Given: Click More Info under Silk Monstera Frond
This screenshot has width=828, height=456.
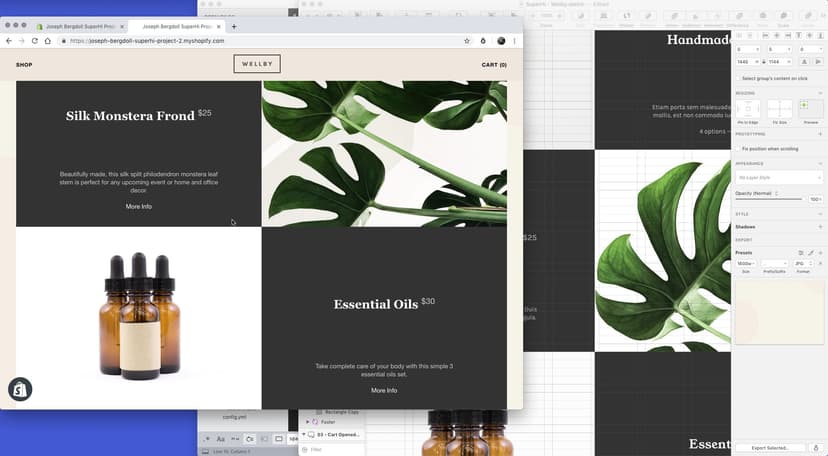Looking at the screenshot, I should [139, 206].
